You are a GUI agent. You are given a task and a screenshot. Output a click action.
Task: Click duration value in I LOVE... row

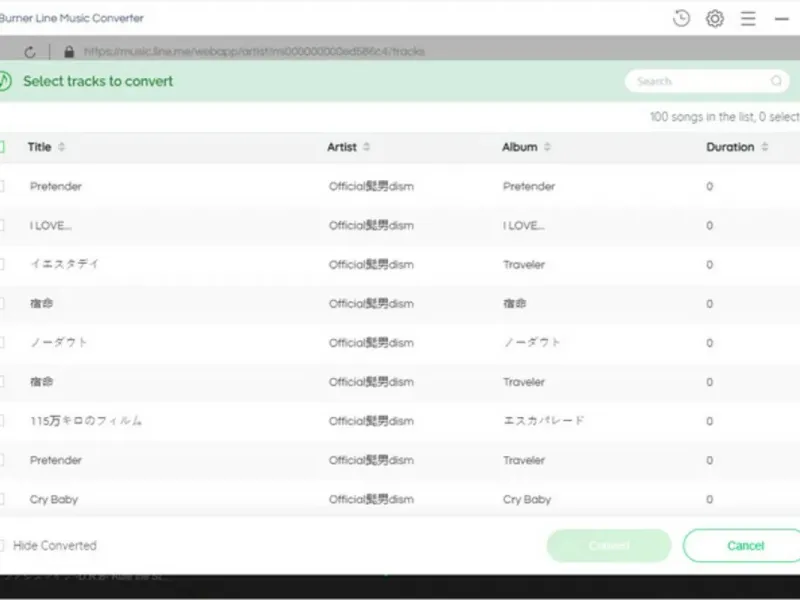coord(709,226)
